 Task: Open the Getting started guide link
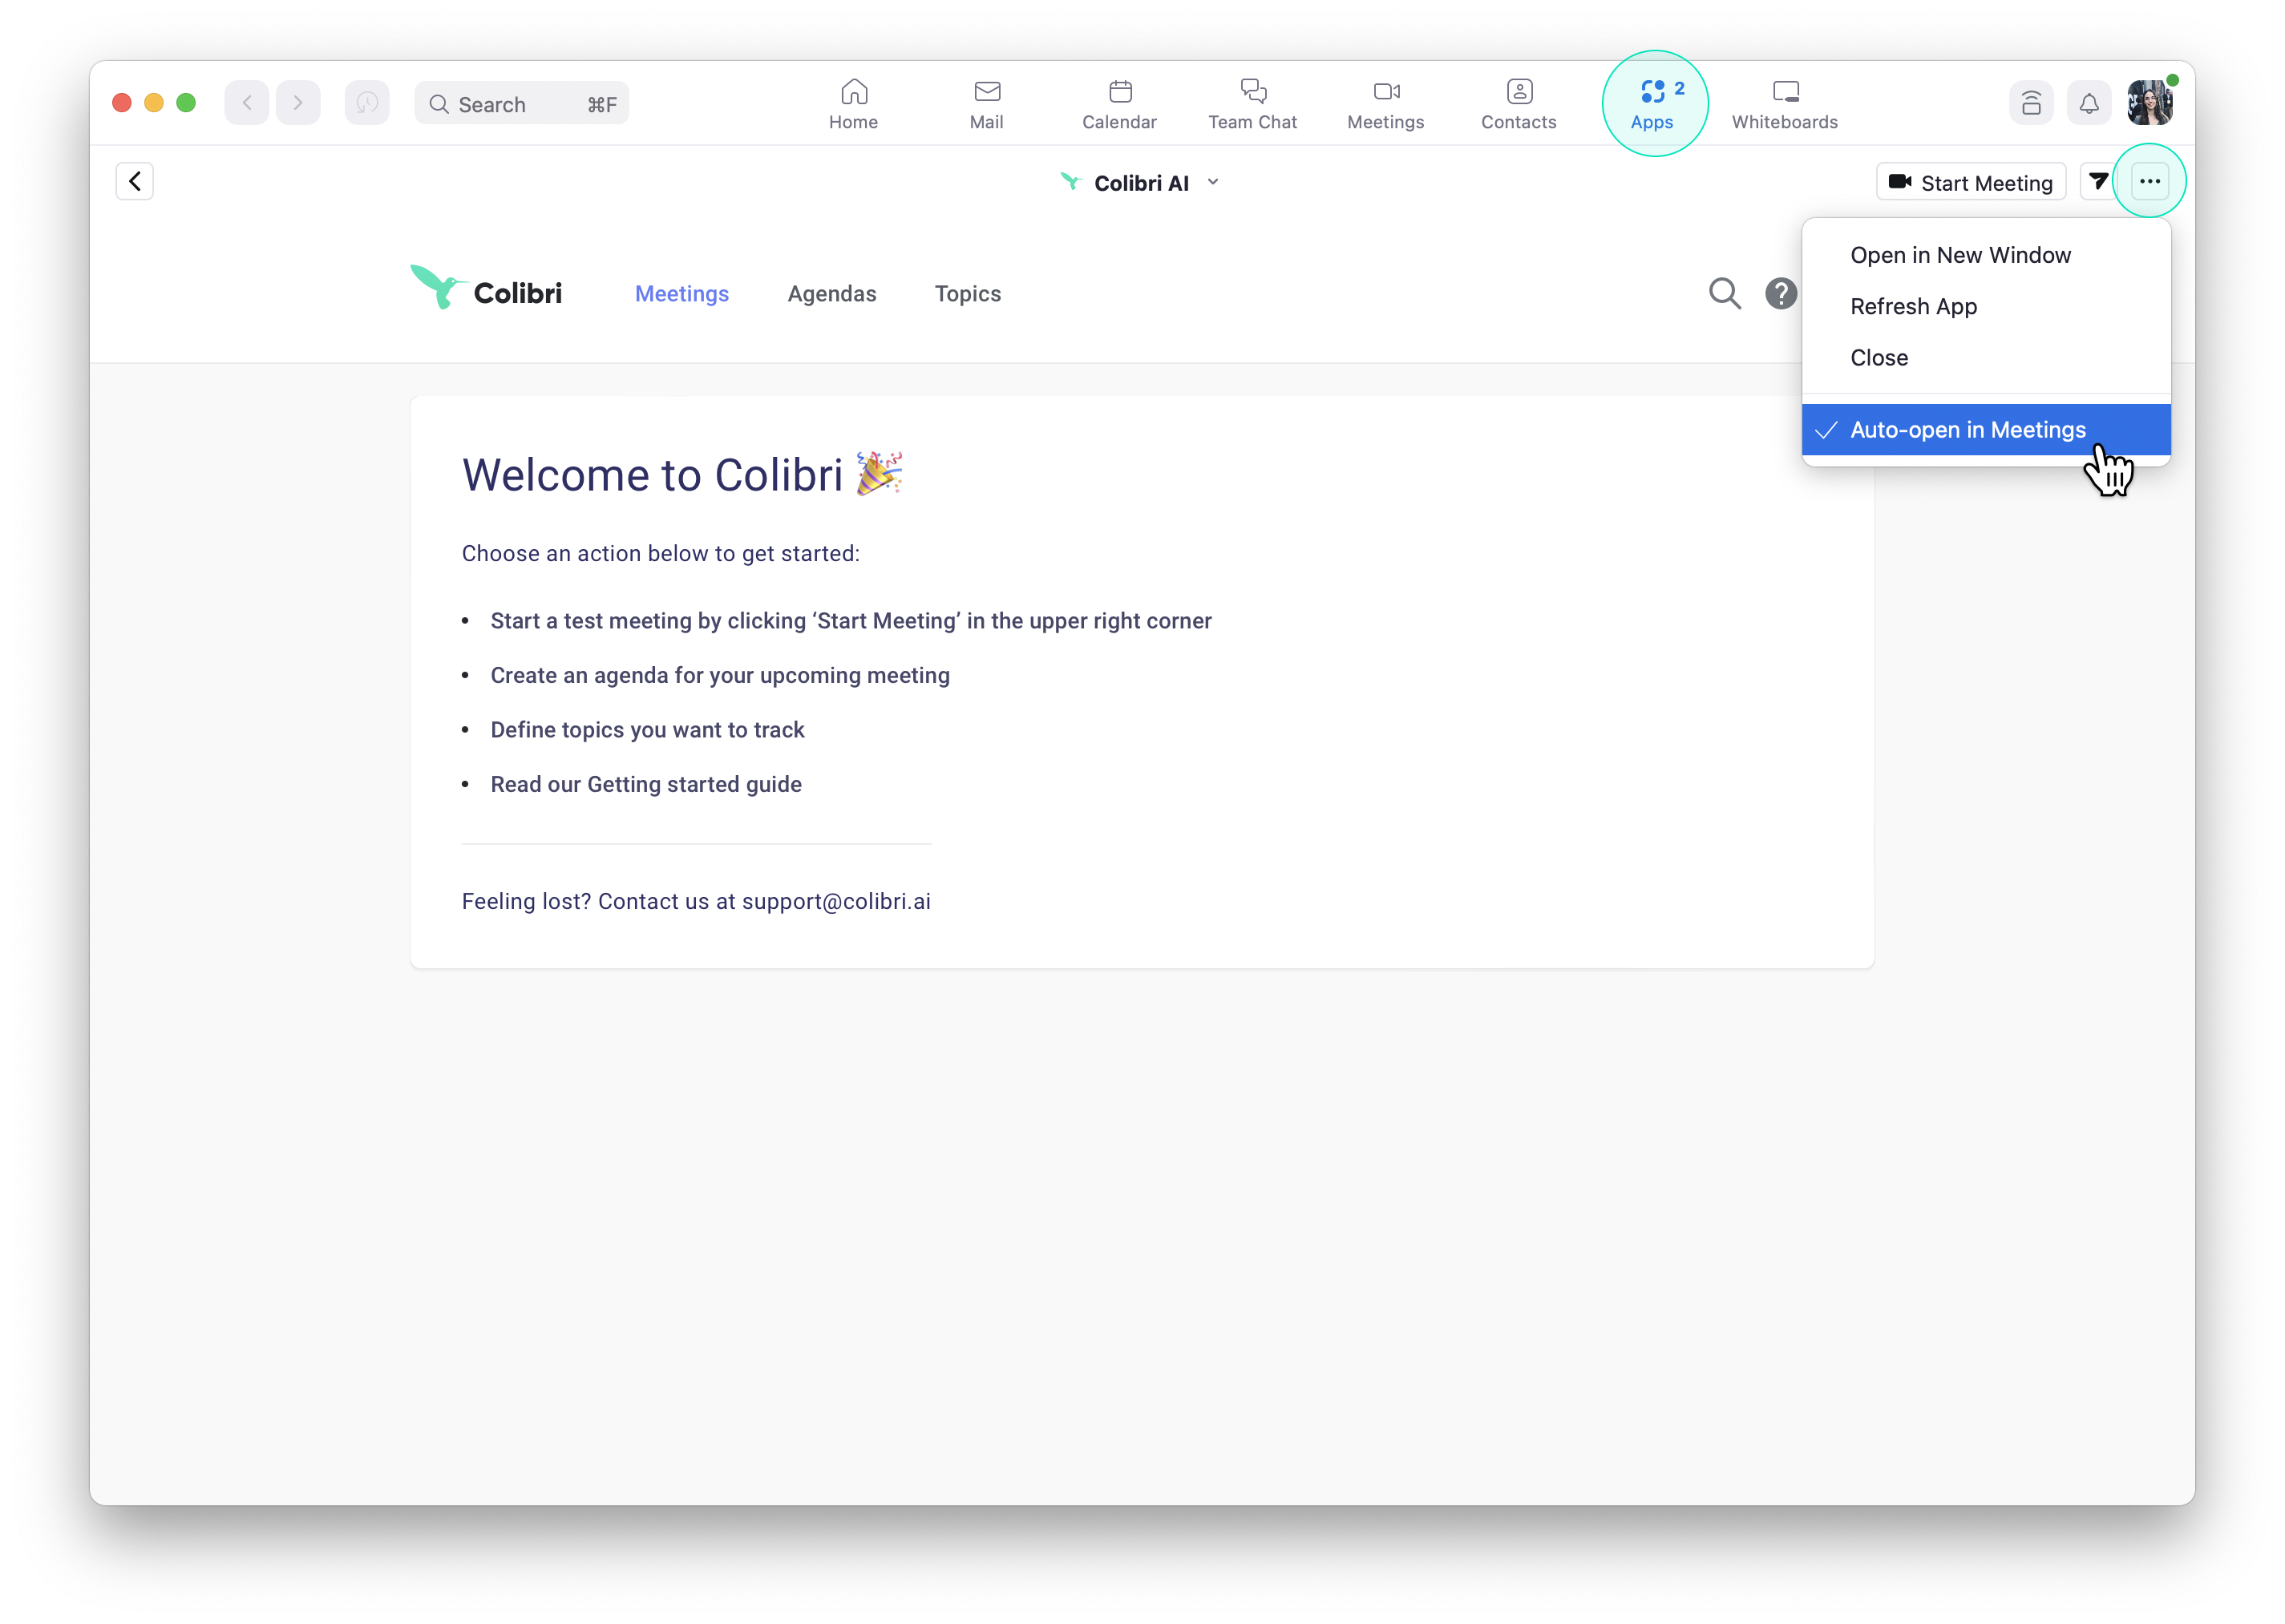click(694, 784)
